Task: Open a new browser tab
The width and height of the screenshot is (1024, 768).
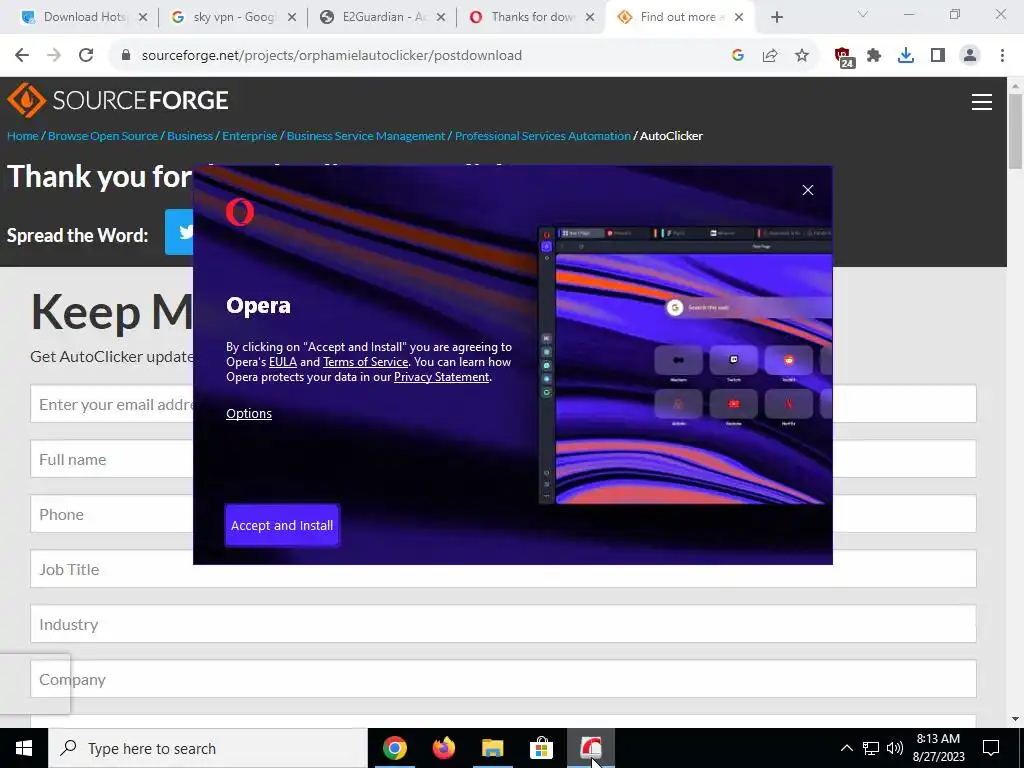Action: (x=776, y=17)
